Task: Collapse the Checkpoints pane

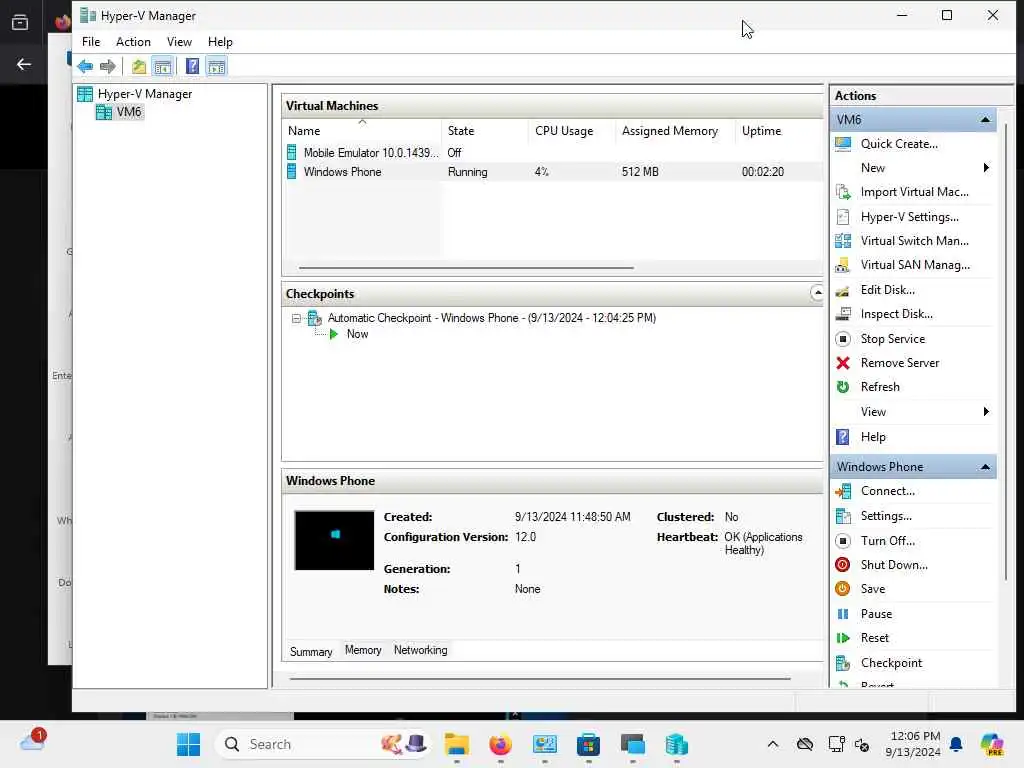Action: click(x=817, y=293)
